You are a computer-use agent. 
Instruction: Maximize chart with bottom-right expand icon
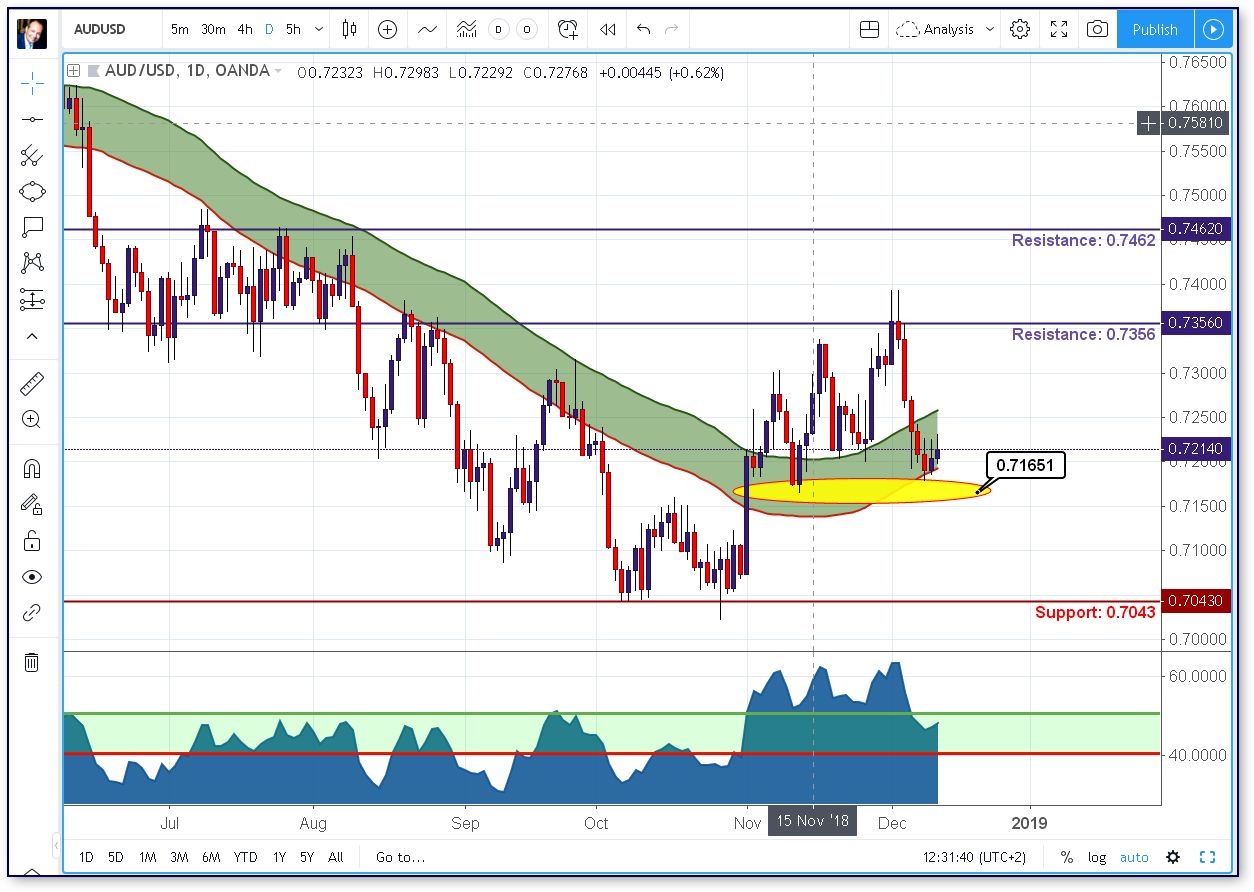(x=1207, y=857)
